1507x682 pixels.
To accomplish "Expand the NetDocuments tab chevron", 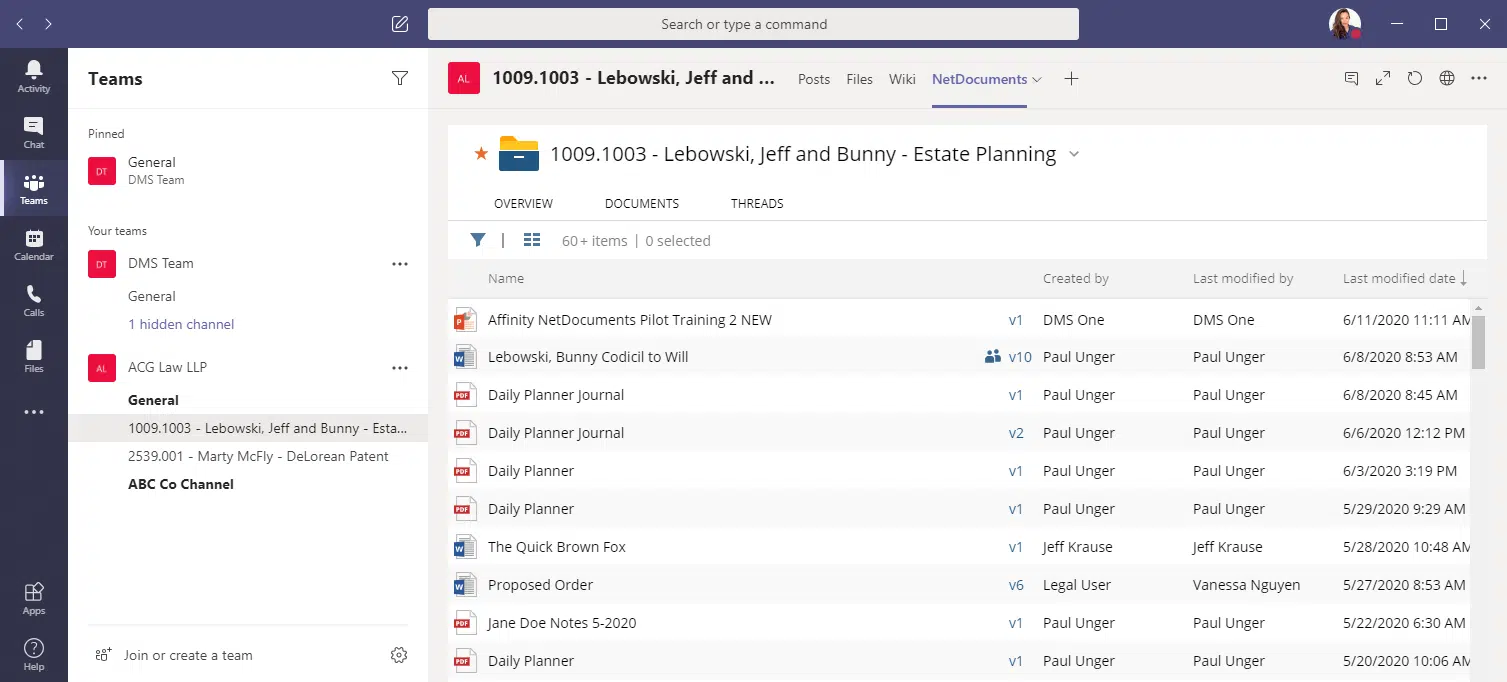I will [1037, 80].
